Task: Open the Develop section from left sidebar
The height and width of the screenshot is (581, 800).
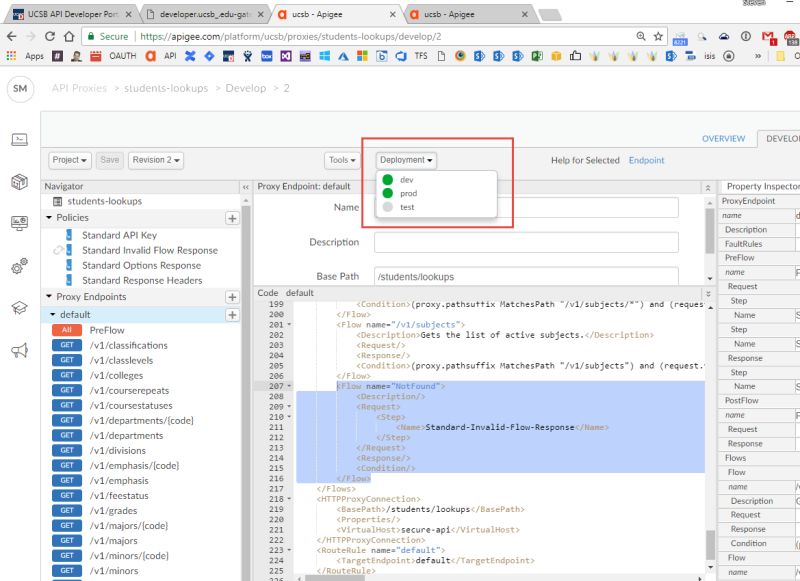Action: [22, 139]
